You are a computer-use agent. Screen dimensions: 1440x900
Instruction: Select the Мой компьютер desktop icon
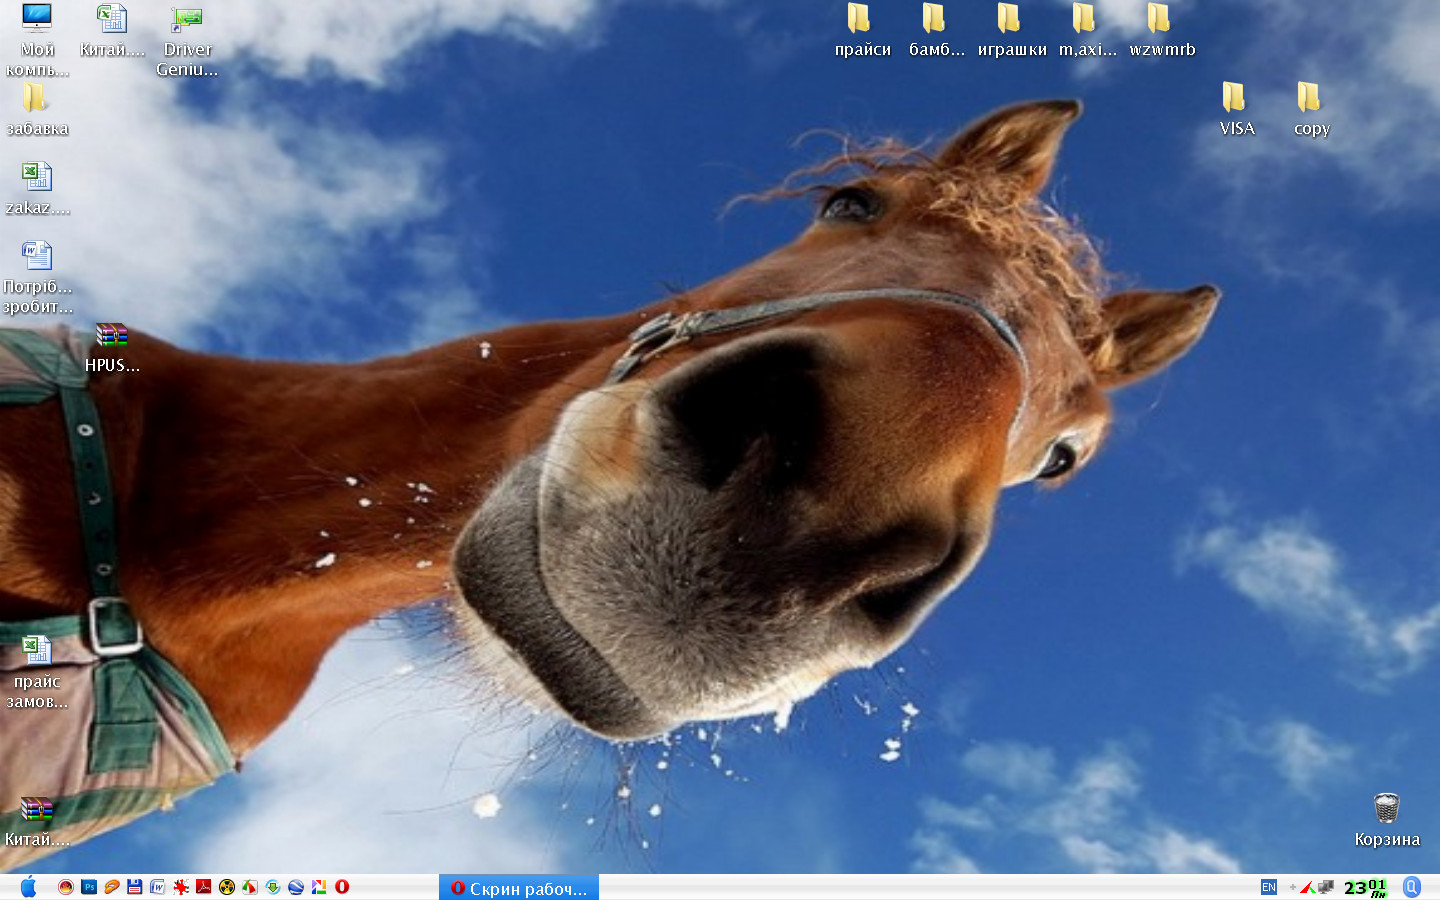[x=37, y=19]
